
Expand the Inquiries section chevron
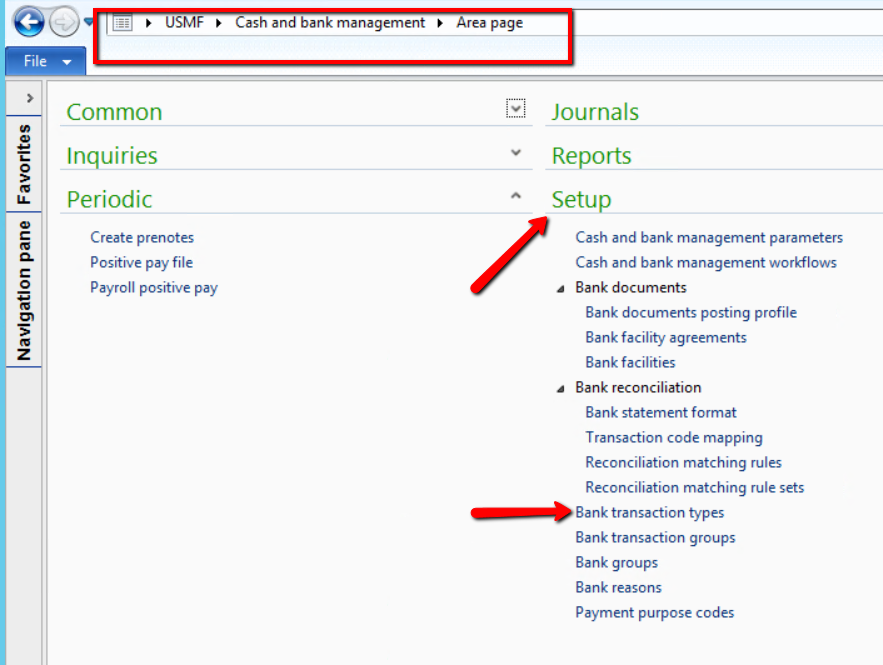click(515, 154)
